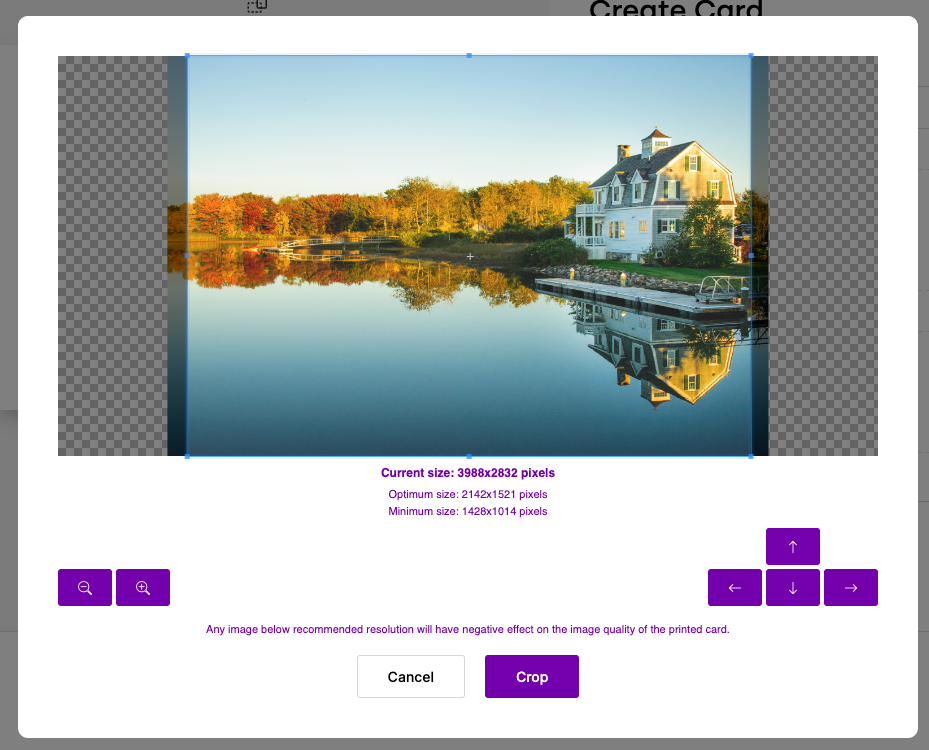
Task: Click the 'Create Card' heading behind the dialog
Action: 676,8
